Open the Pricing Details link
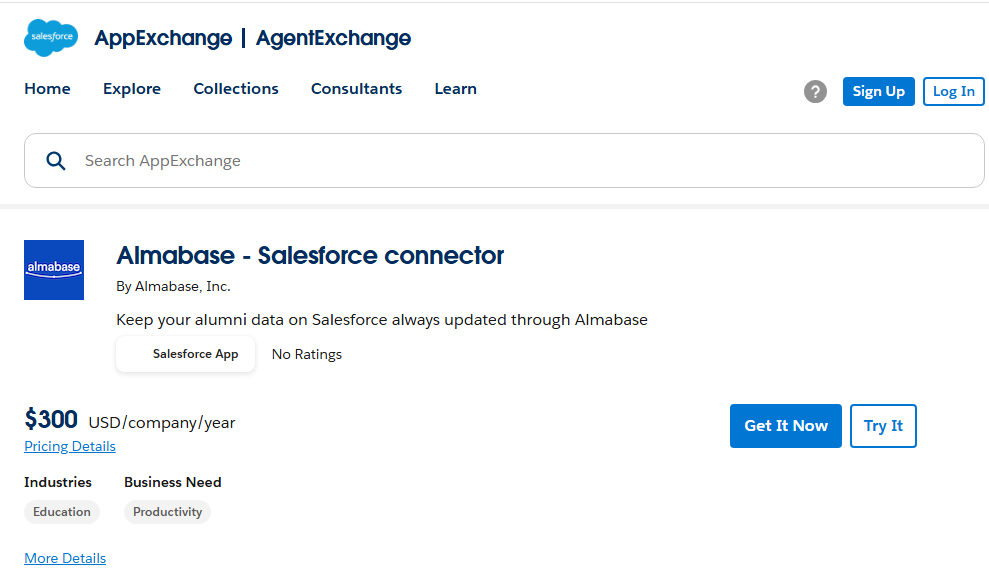The width and height of the screenshot is (989, 576). (x=70, y=446)
